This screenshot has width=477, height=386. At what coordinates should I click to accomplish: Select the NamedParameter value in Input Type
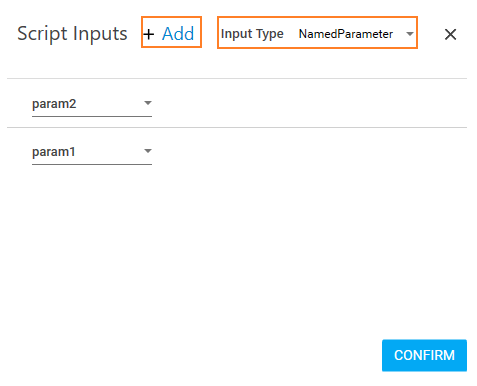coord(346,34)
